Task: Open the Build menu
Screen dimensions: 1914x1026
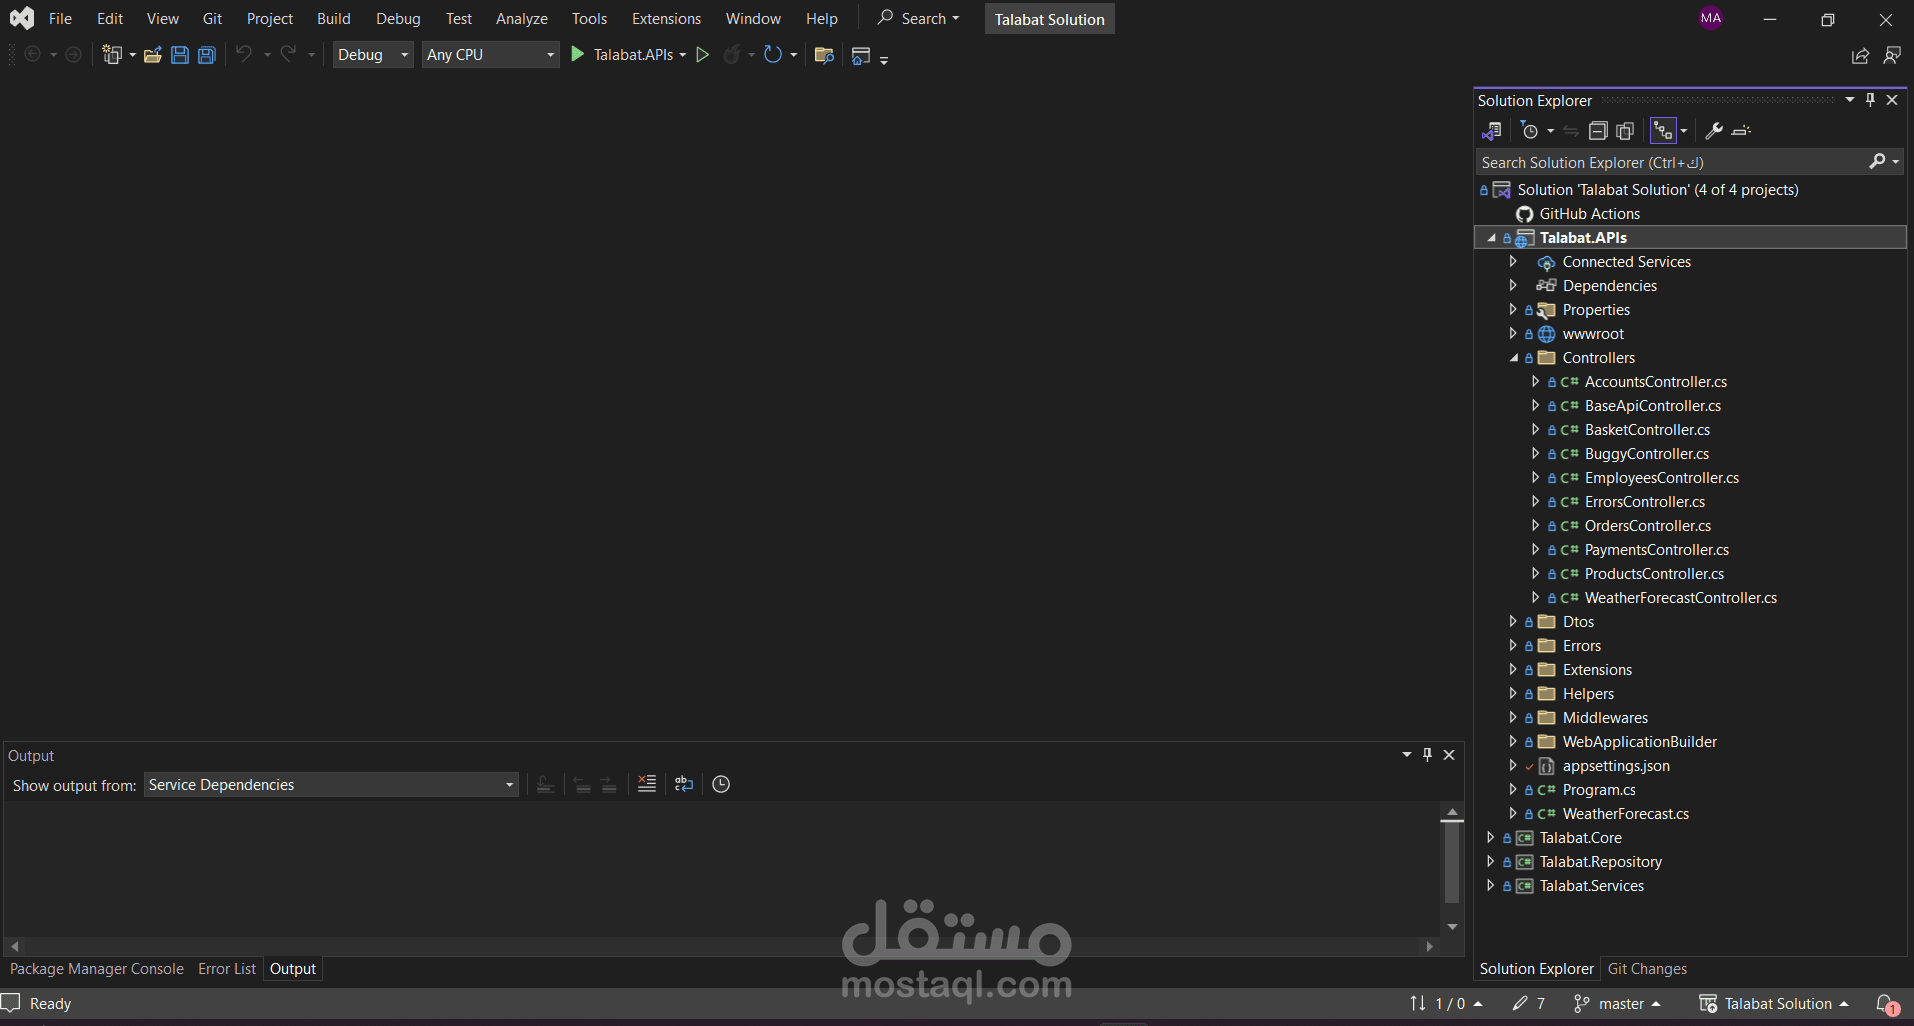Action: point(334,19)
